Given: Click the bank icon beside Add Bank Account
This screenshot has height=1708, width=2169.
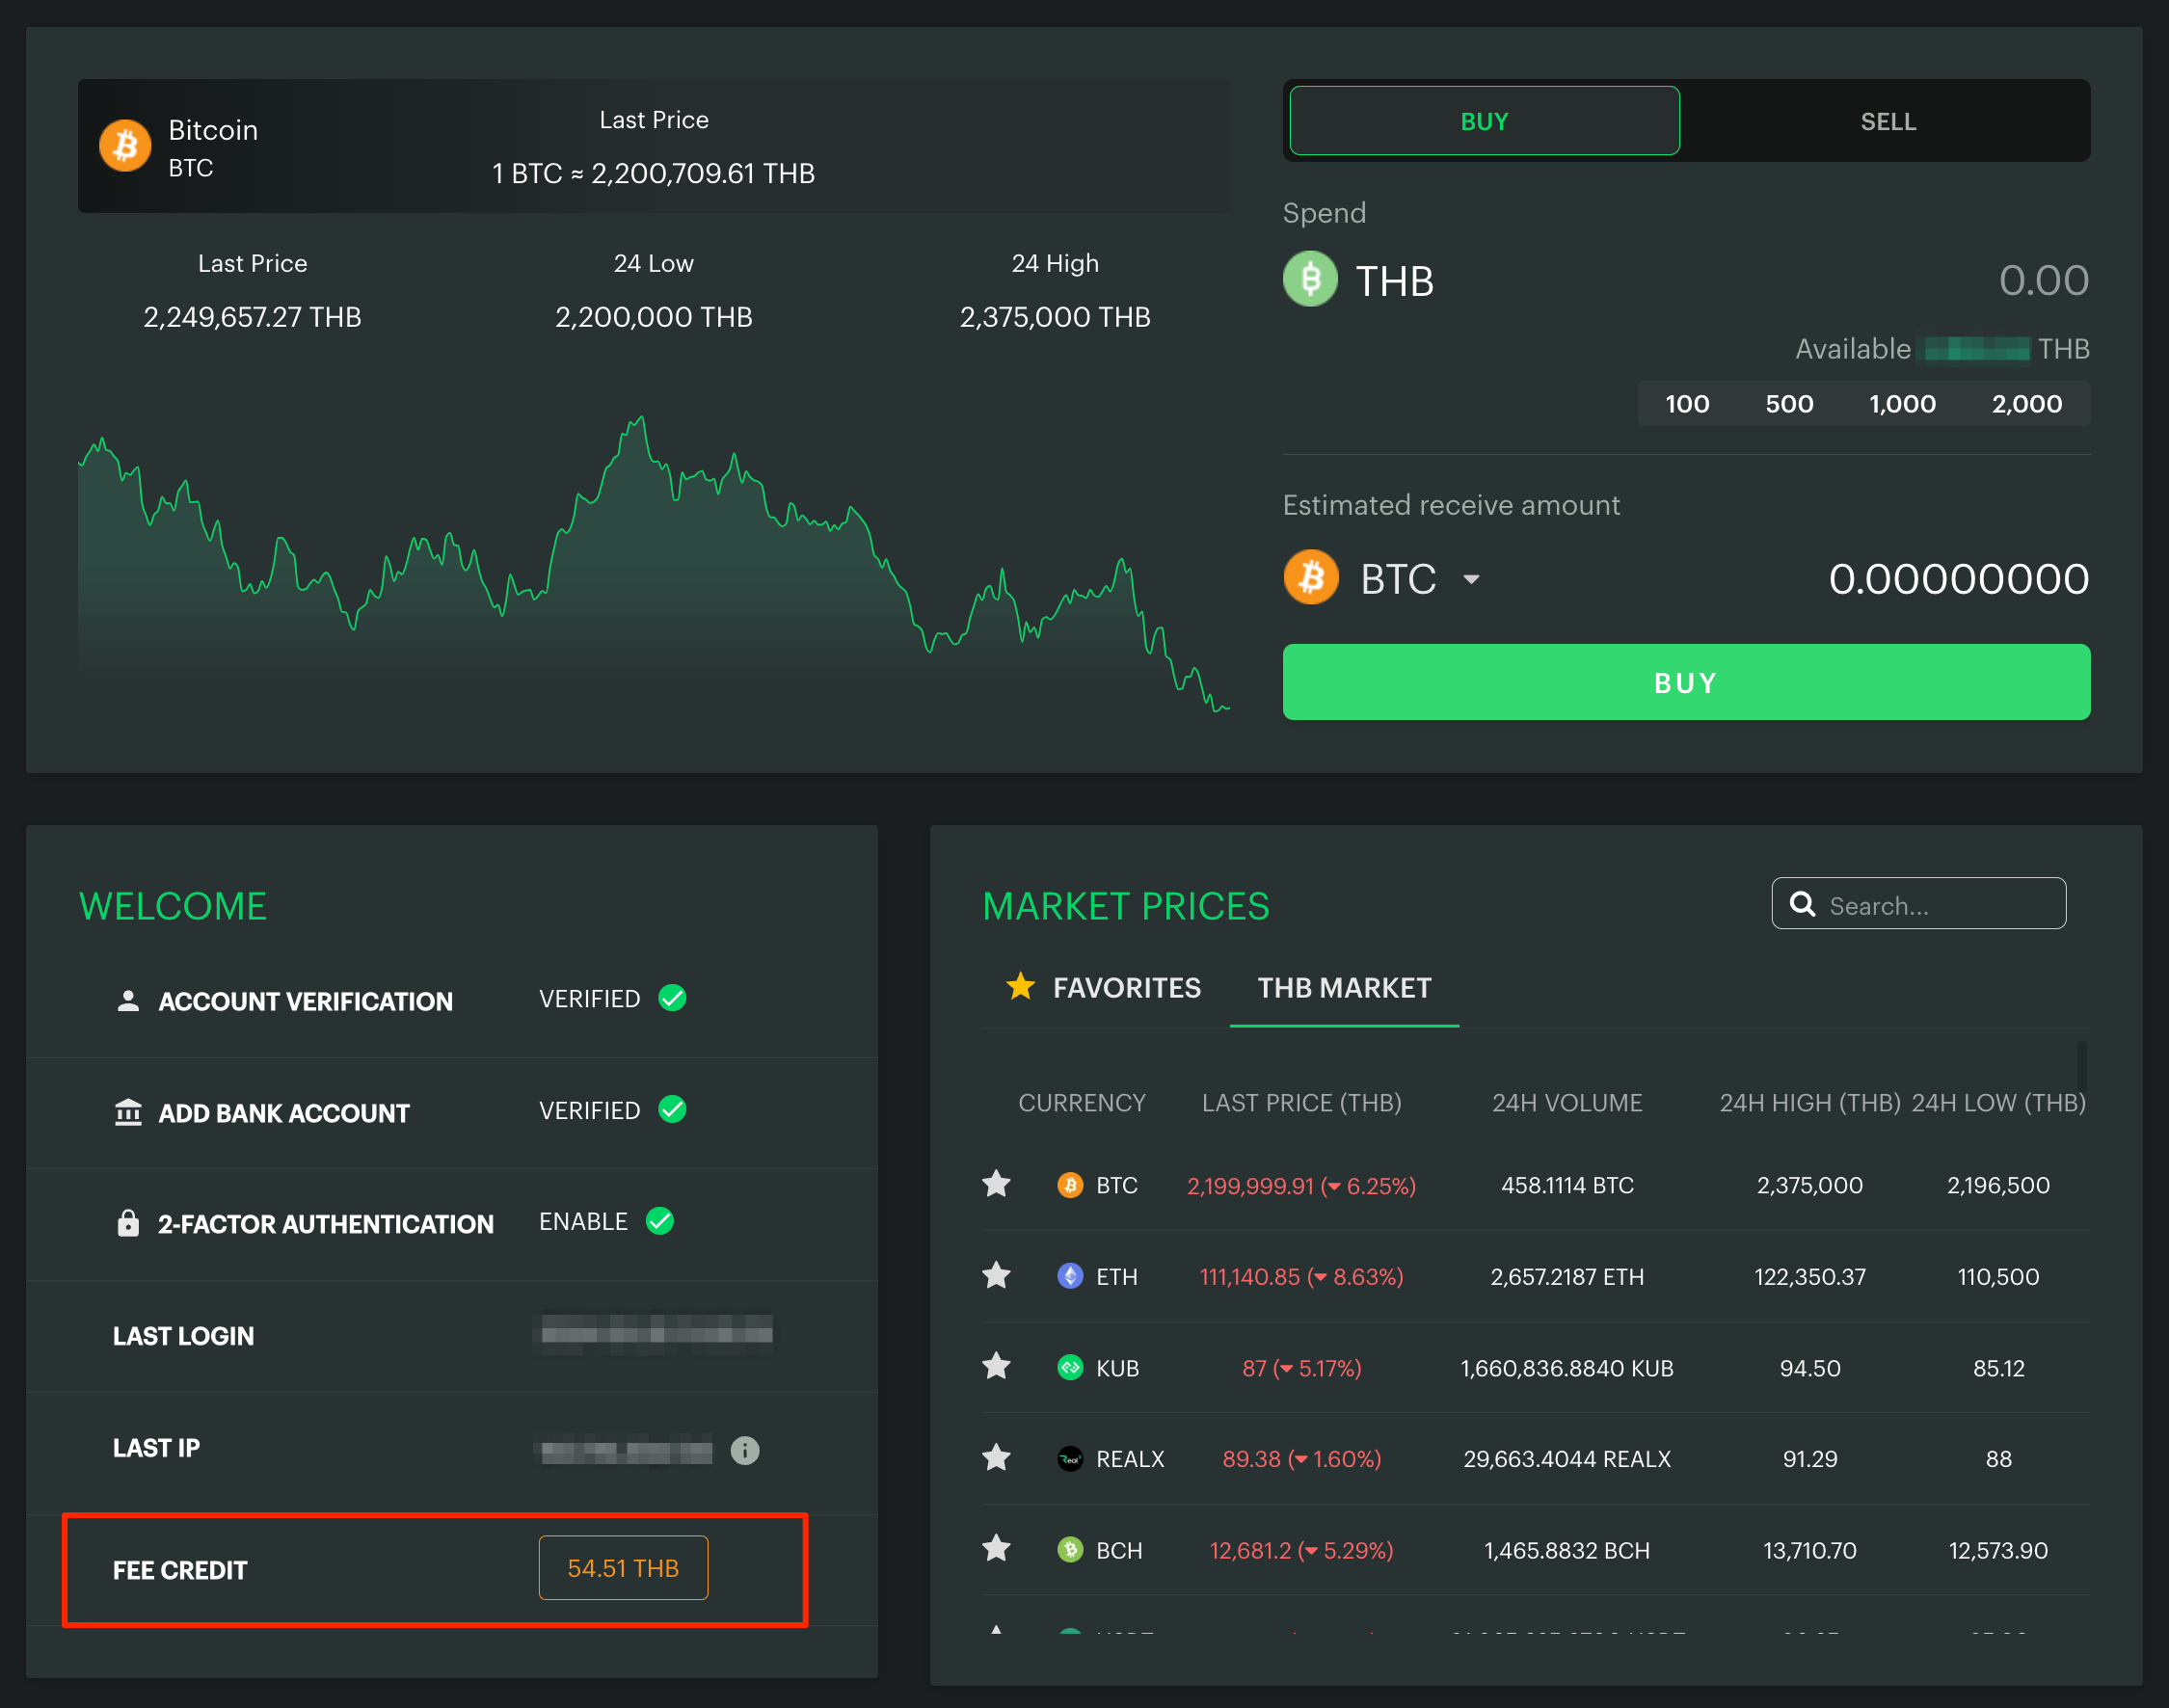Looking at the screenshot, I should [x=128, y=1111].
